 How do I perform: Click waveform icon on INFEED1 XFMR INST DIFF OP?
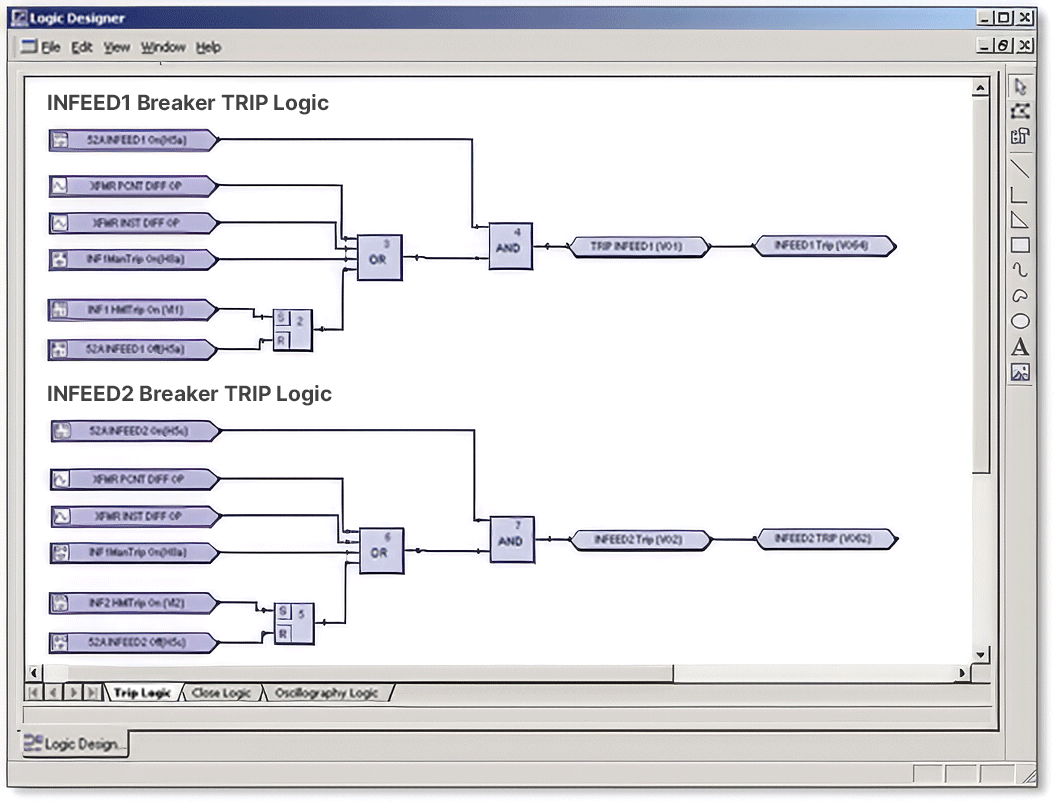[60, 223]
